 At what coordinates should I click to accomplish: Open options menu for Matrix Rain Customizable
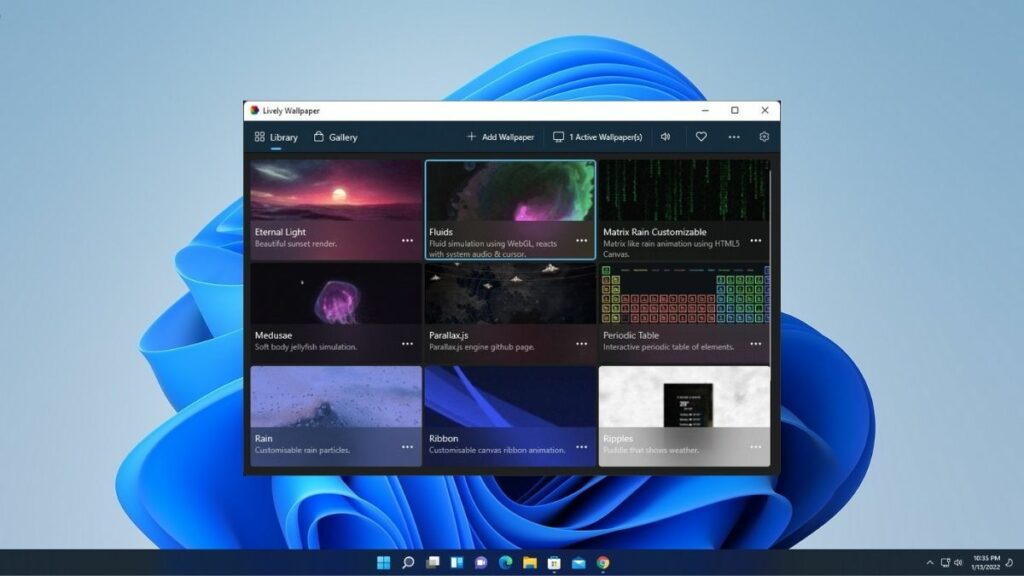pos(756,241)
